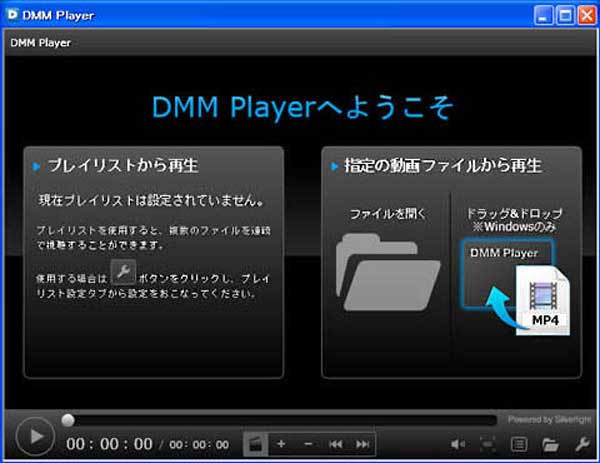Start playback with the round play button
The width and height of the screenshot is (600, 463).
35,437
